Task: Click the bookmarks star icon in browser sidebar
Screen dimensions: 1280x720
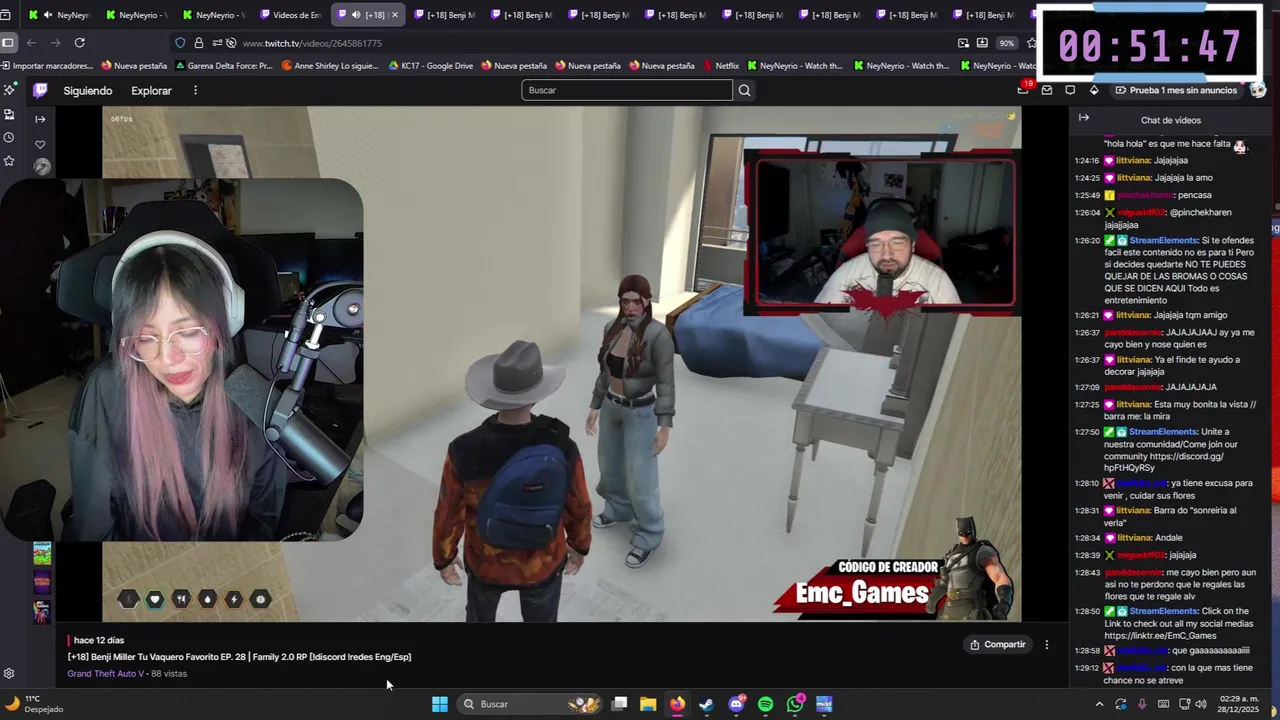Action: [9, 160]
